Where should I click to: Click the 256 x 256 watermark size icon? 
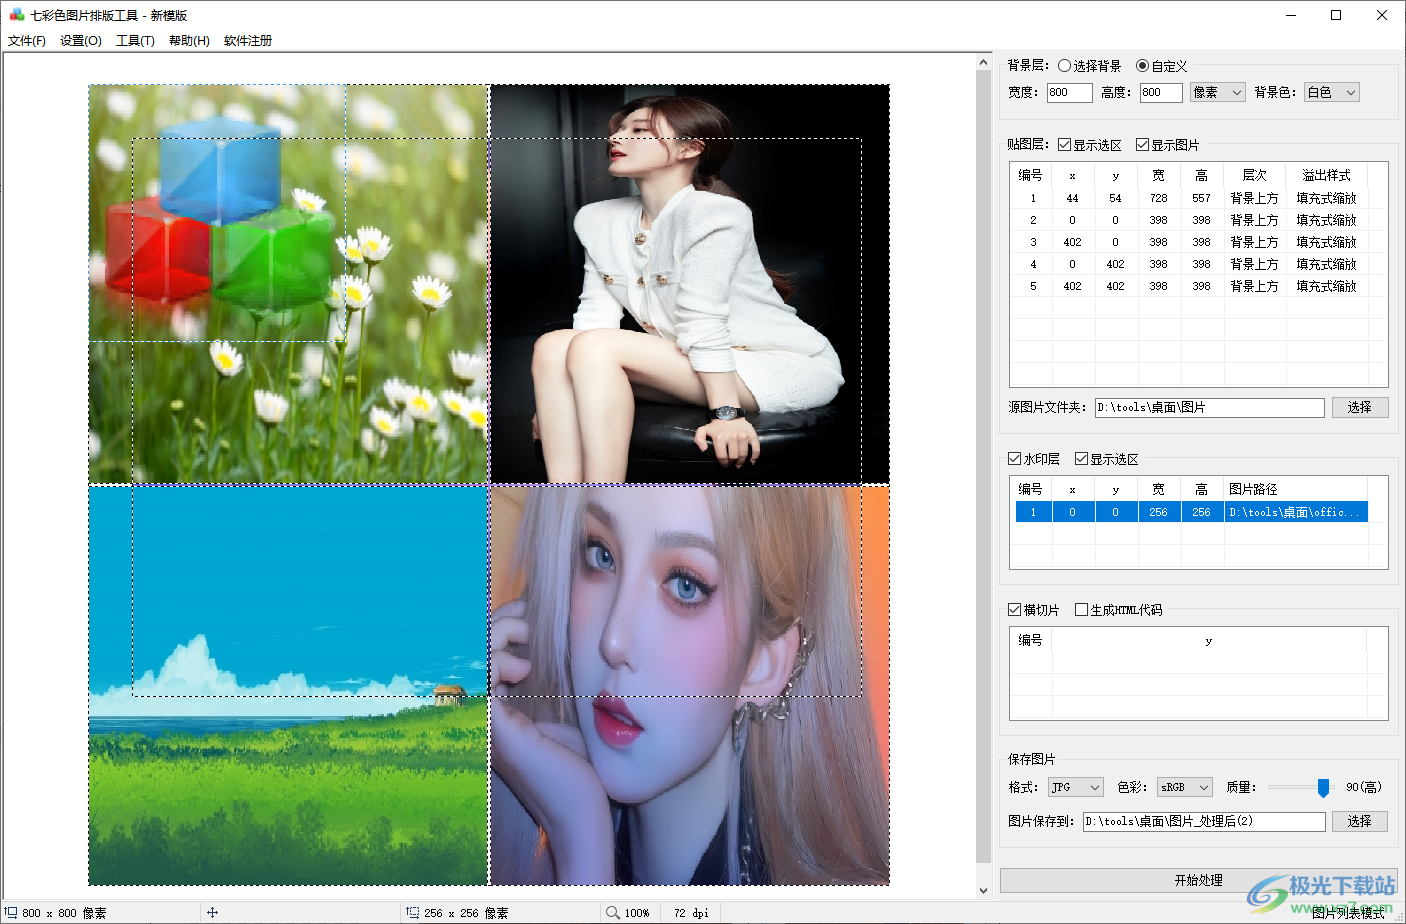pyautogui.click(x=411, y=912)
